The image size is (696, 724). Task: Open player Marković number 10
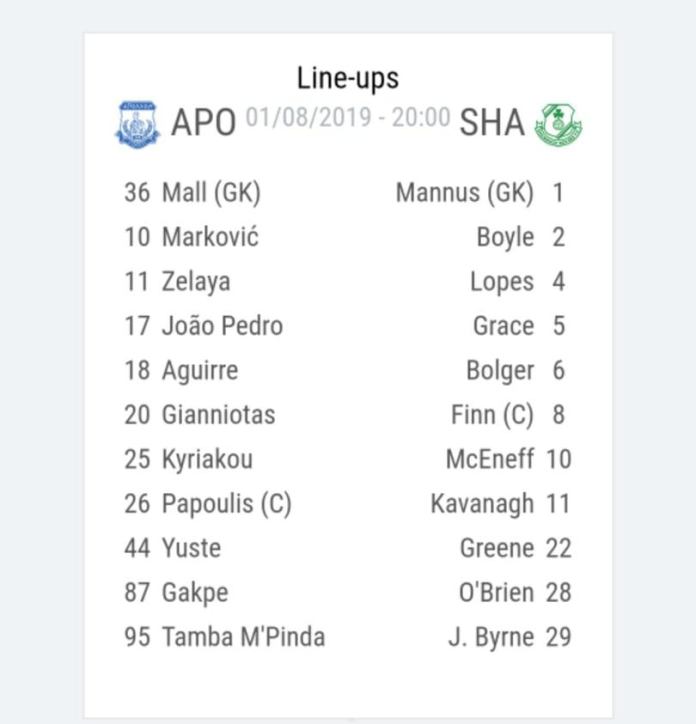[192, 237]
